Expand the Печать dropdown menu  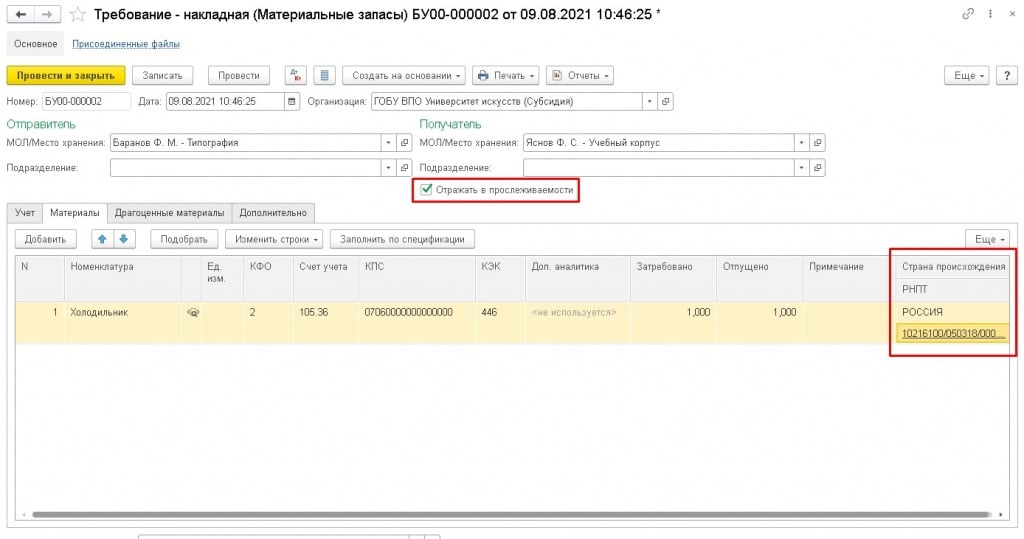click(507, 76)
